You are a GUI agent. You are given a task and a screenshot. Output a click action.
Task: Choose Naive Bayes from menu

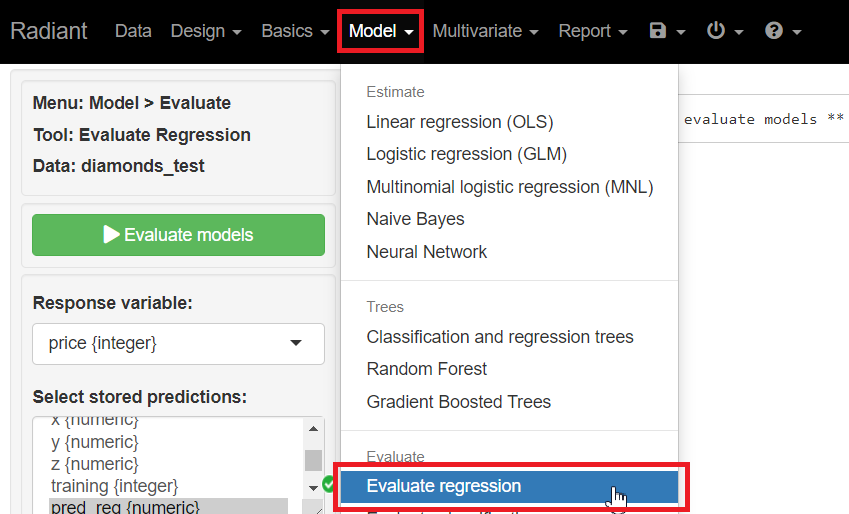[415, 219]
